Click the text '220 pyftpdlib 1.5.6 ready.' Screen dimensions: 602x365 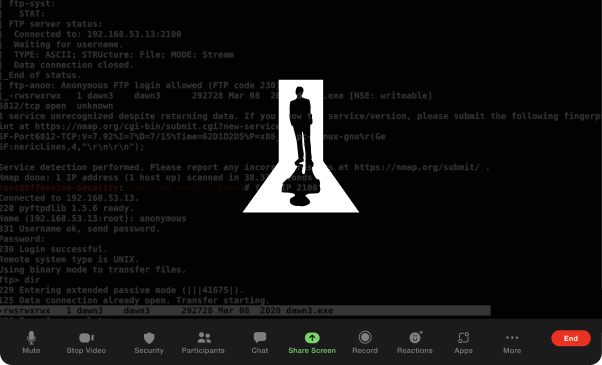click(x=67, y=208)
